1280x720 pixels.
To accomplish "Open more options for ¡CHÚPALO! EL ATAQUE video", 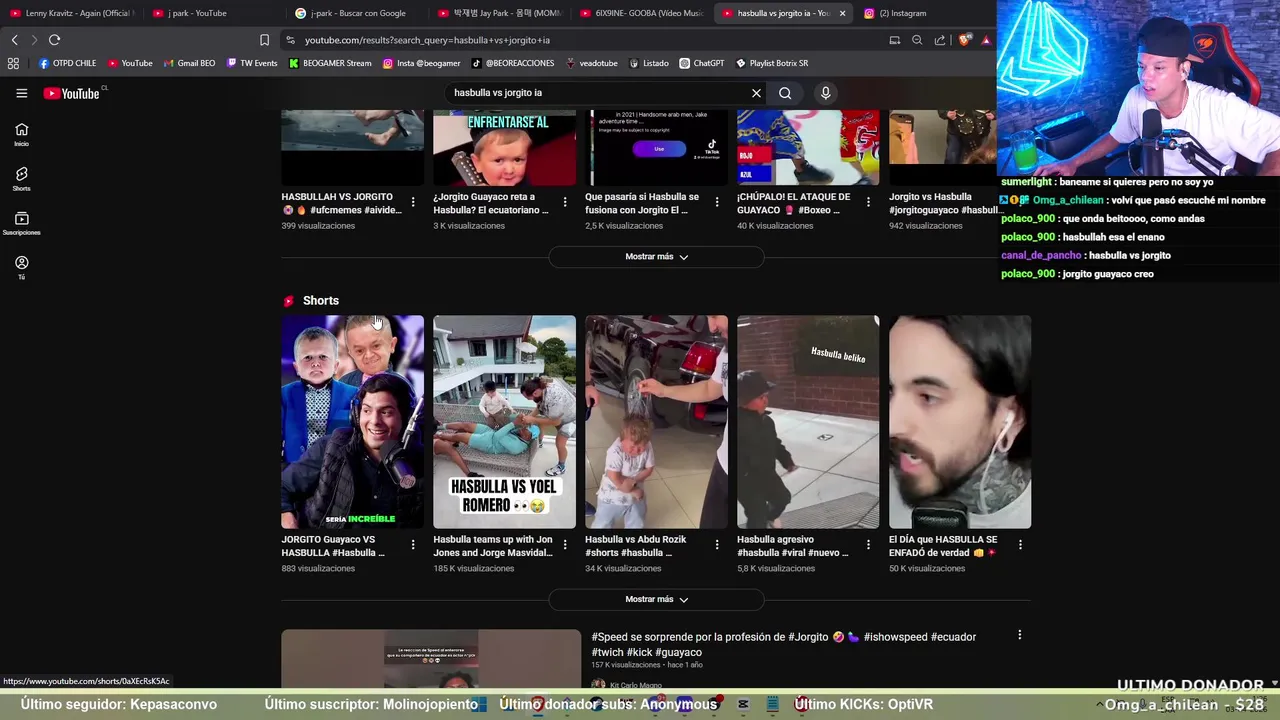I will point(868,202).
